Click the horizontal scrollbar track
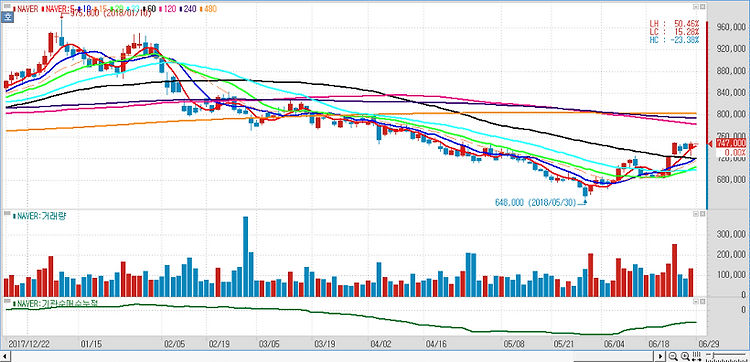The width and height of the screenshot is (750, 362). pyautogui.click(x=333, y=357)
